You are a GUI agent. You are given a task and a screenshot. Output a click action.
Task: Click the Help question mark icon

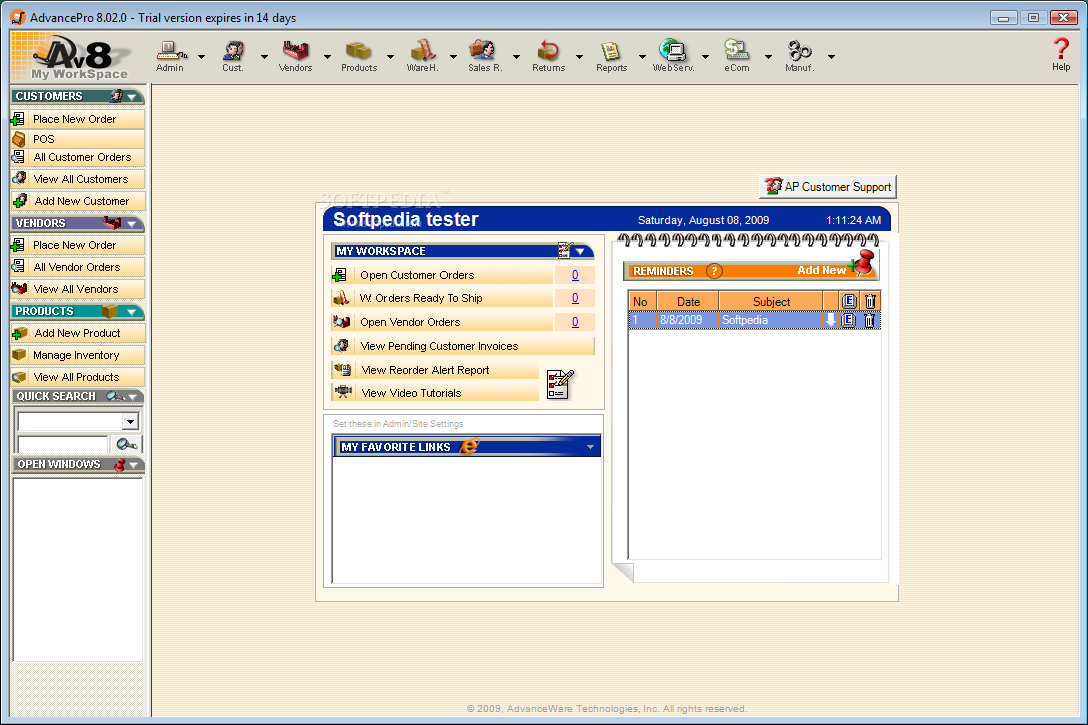point(1061,54)
